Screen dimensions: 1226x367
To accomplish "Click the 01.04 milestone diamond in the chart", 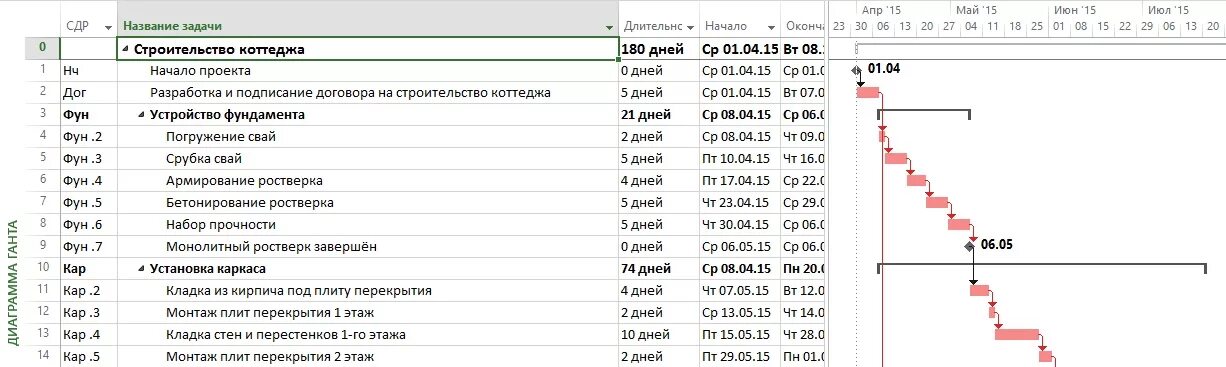I will (x=856, y=70).
